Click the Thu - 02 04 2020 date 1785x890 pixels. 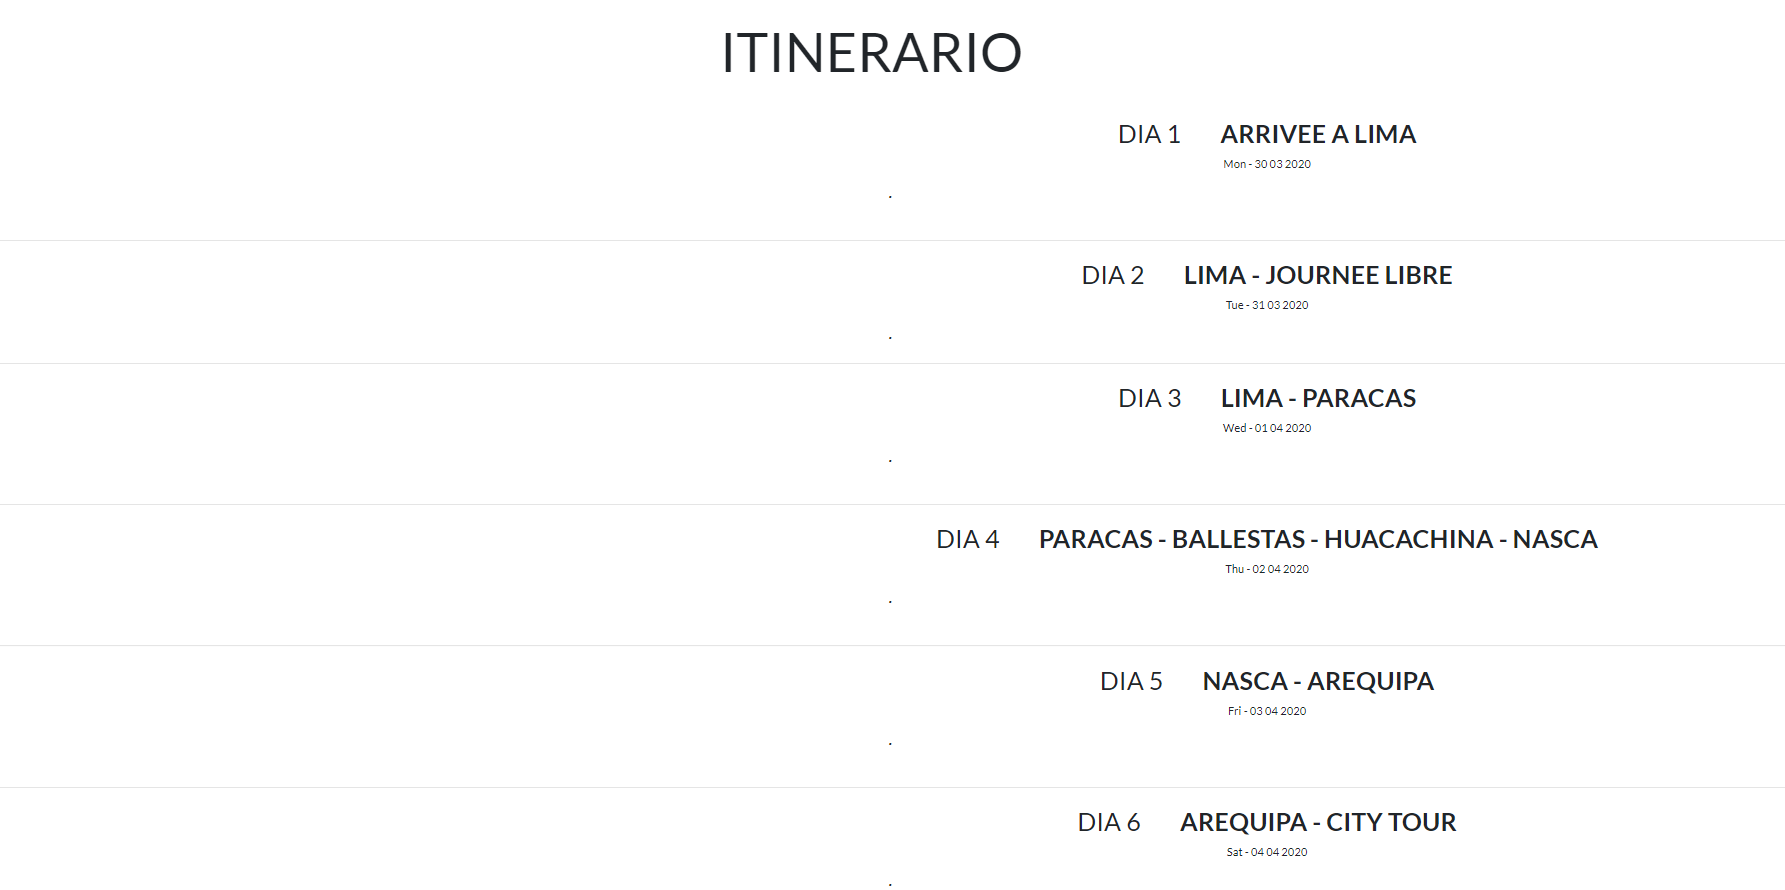pos(1266,569)
